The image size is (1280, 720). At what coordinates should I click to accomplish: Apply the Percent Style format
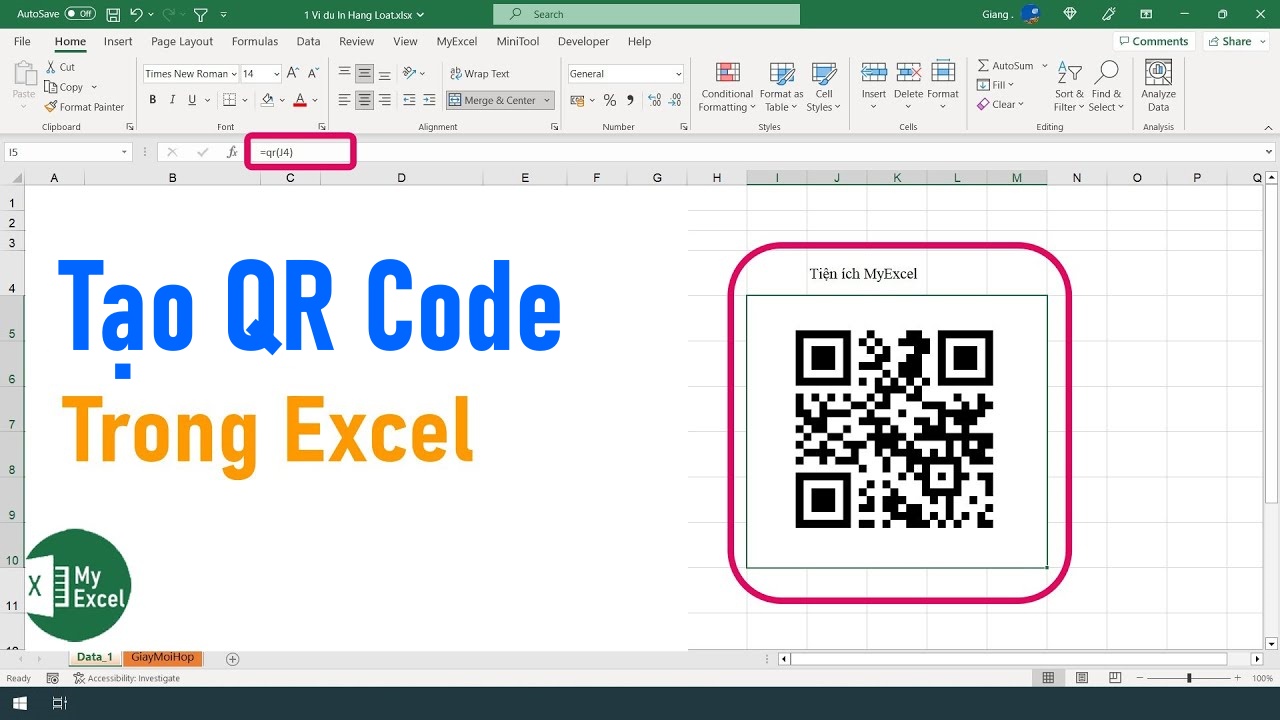[x=610, y=100]
